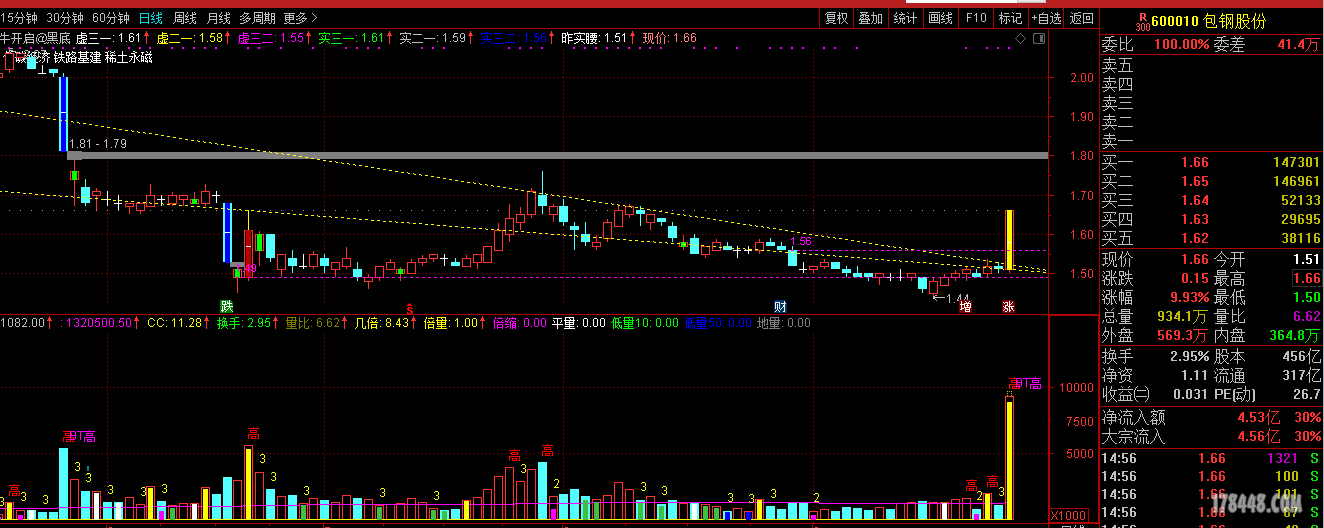Click the tallest yellow volume bar
Image resolution: width=1324 pixels, height=528 pixels.
(x=1010, y=458)
